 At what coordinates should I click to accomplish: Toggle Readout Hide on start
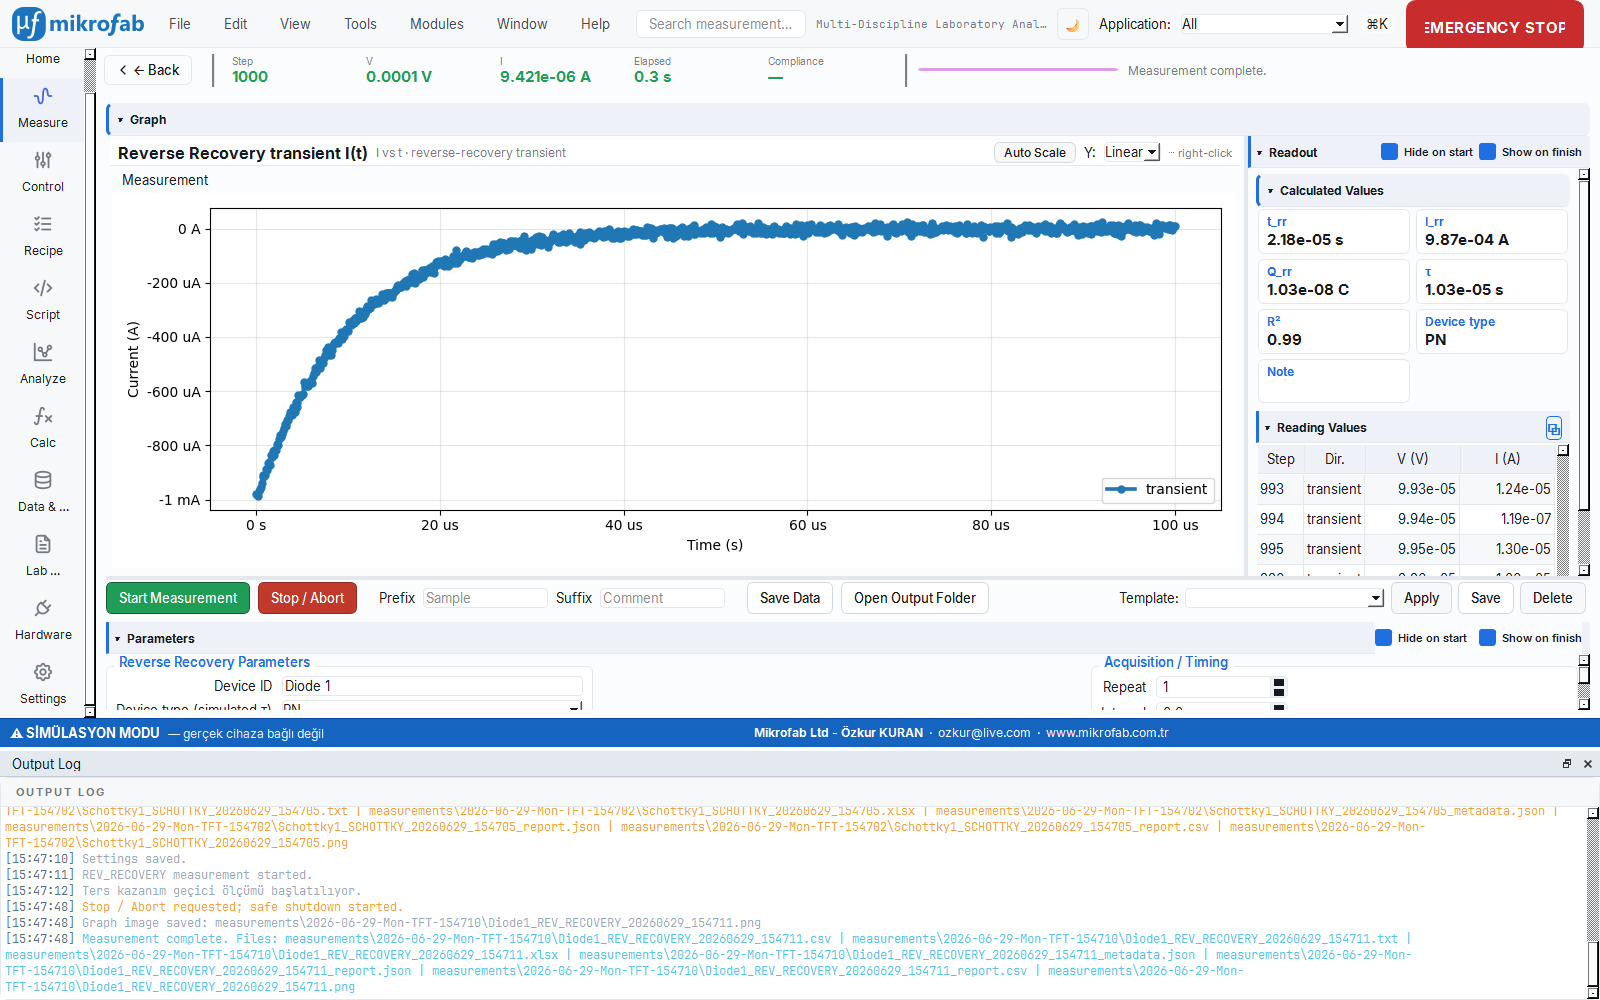1389,152
